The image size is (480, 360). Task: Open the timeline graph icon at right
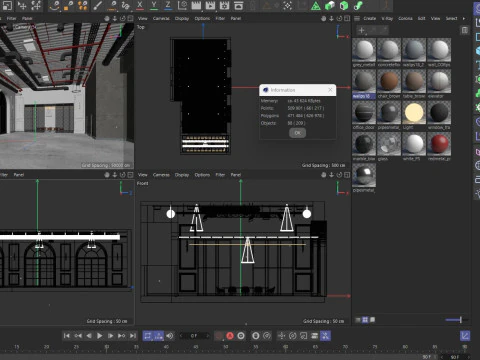[x=465, y=336]
